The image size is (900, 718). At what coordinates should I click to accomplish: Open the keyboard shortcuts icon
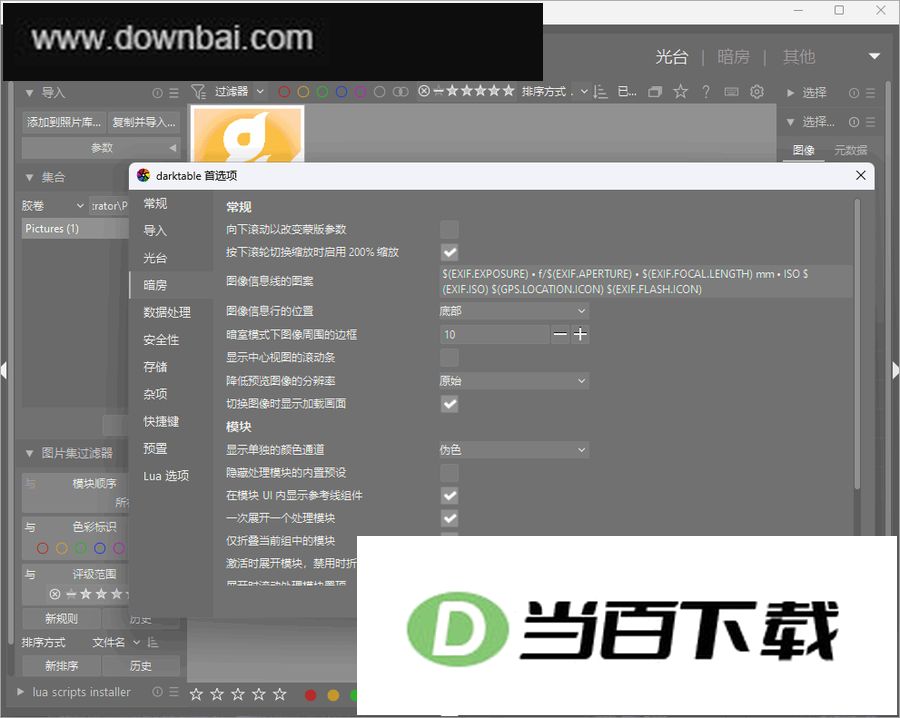pyautogui.click(x=731, y=92)
